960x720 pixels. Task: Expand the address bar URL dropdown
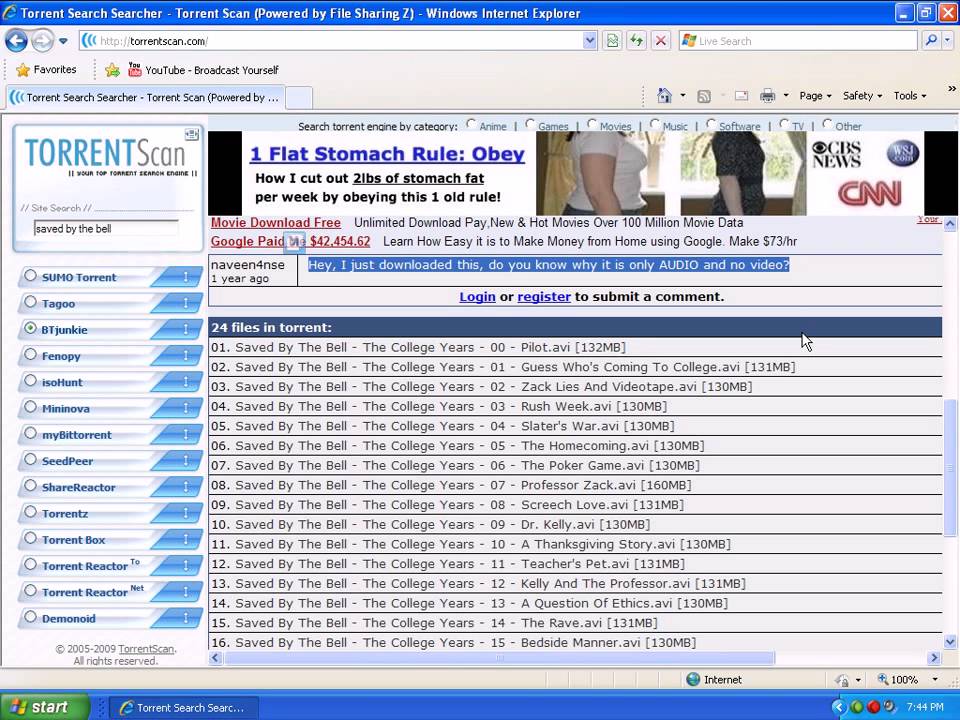coord(589,41)
